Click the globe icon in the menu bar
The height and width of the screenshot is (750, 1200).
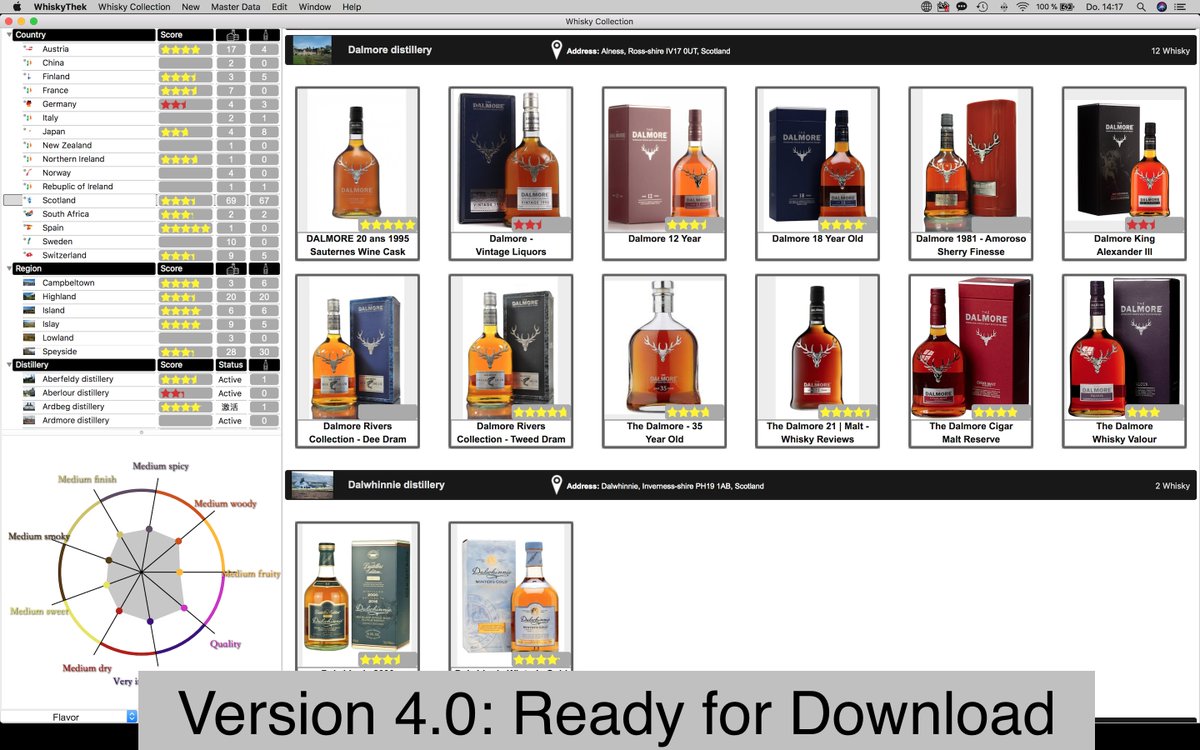click(x=927, y=7)
